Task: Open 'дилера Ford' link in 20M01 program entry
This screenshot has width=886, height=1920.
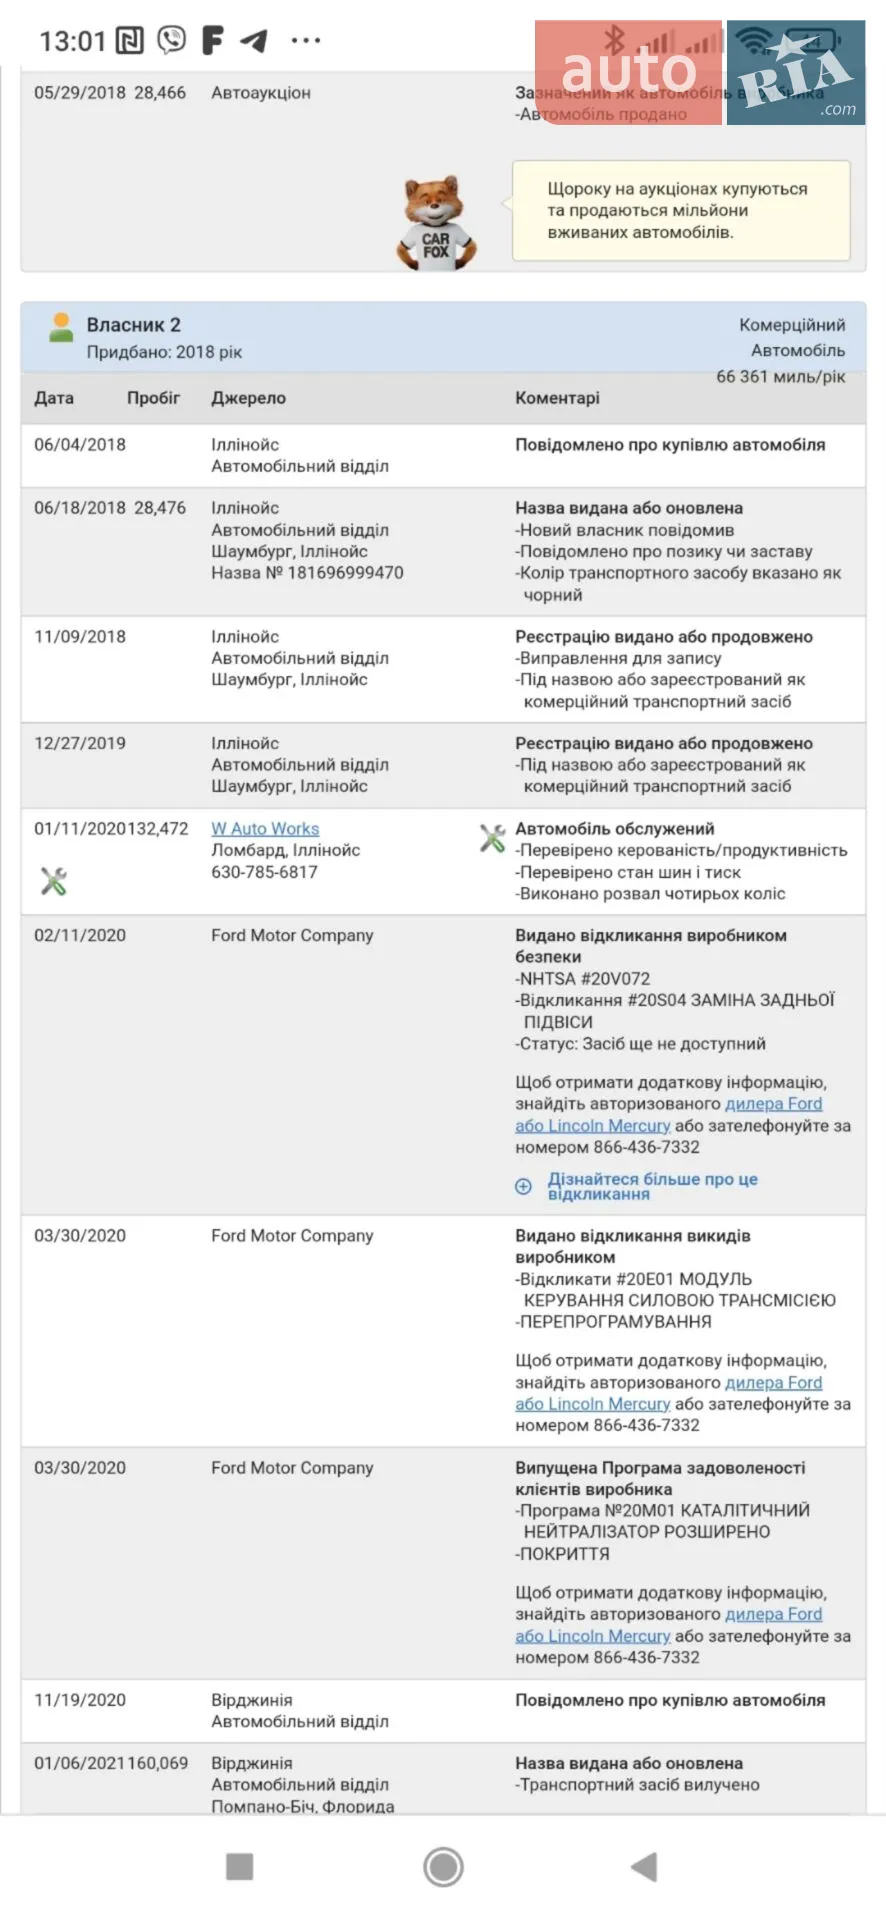Action: pos(773,1614)
